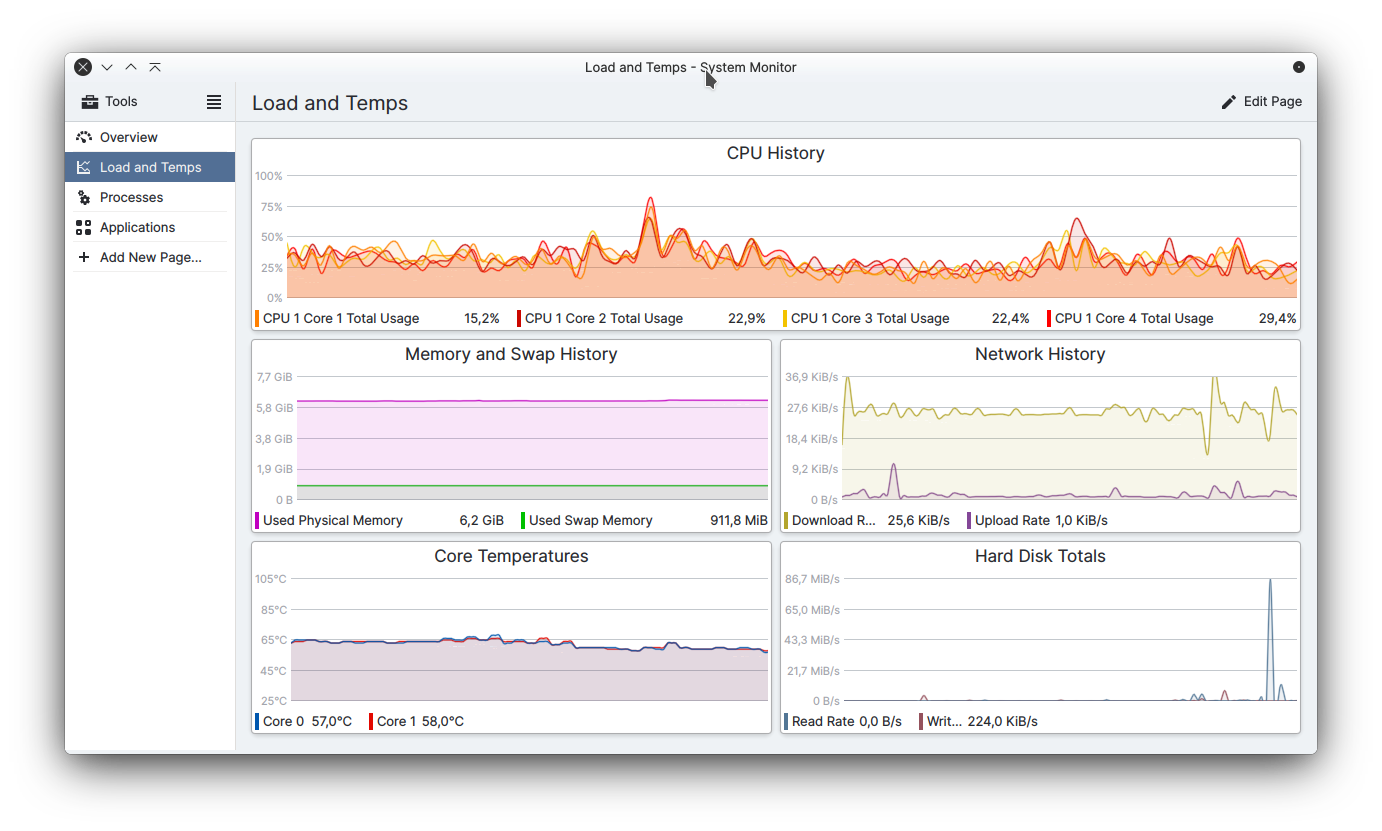Click CPU 1 Core 1 Total Usage label

coord(341,318)
